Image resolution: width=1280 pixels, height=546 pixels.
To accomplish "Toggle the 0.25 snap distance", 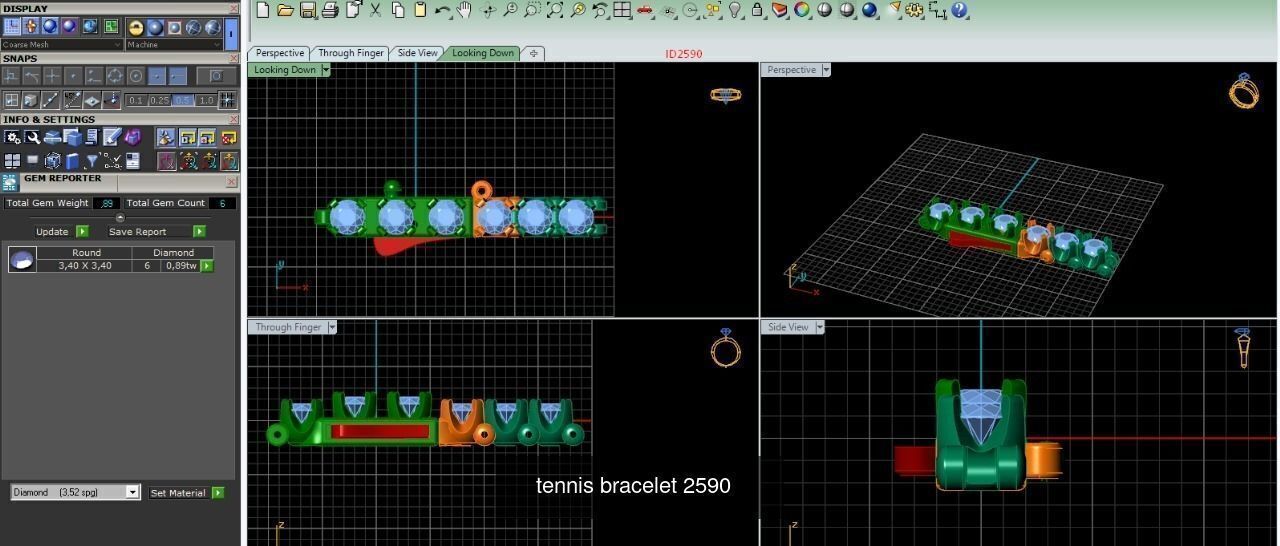I will tap(159, 100).
